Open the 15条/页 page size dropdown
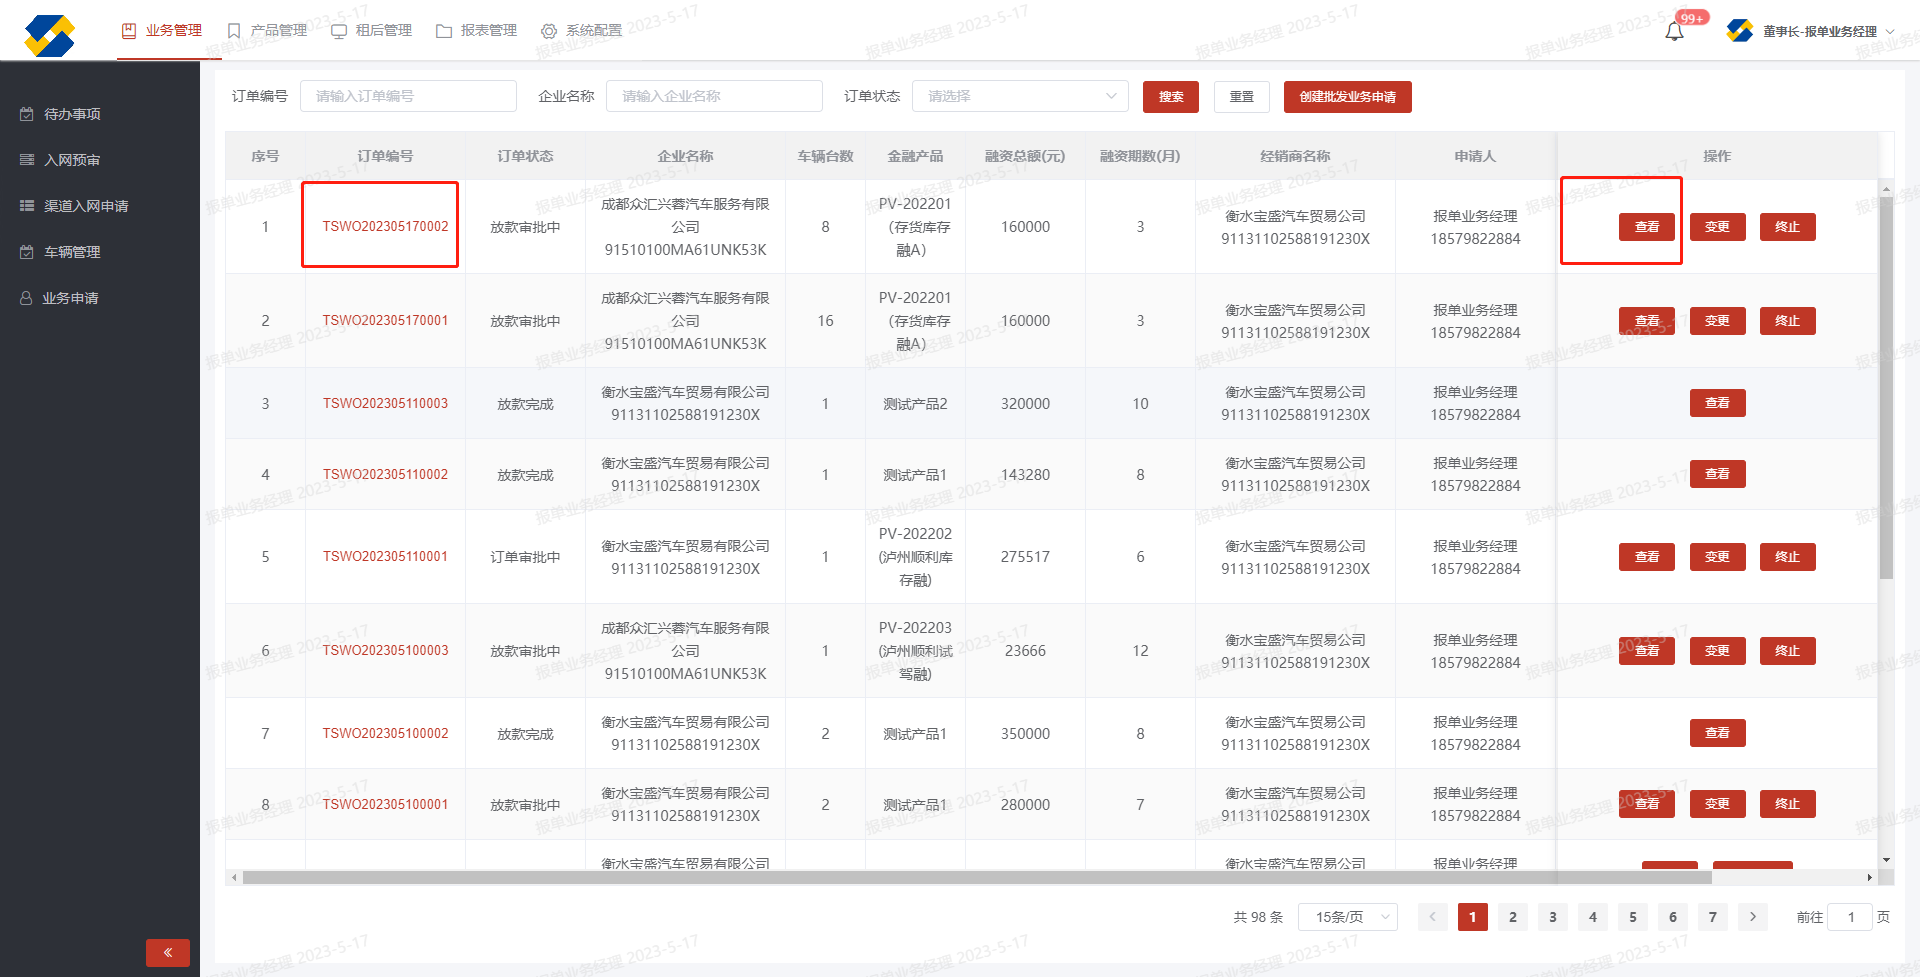 [1347, 917]
